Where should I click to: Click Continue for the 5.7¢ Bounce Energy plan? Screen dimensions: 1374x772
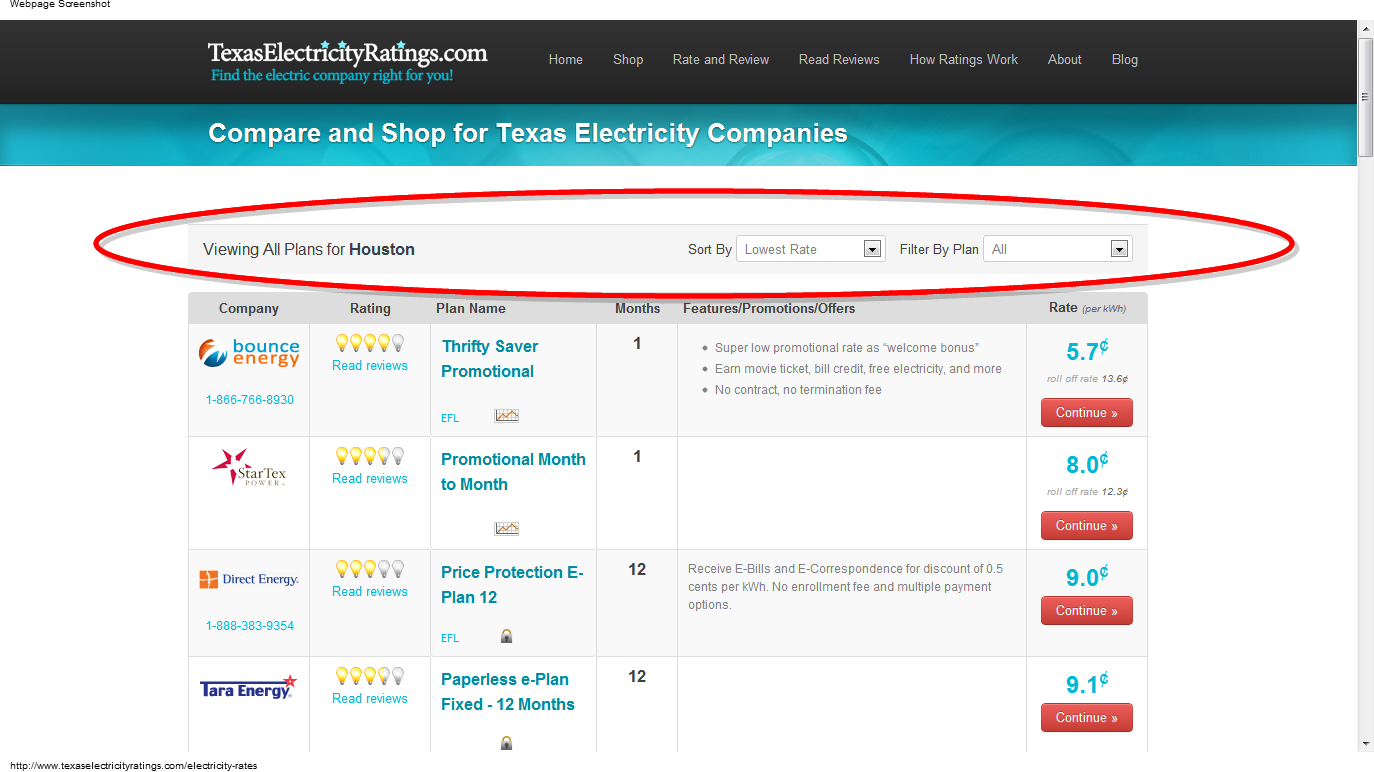tap(1087, 412)
